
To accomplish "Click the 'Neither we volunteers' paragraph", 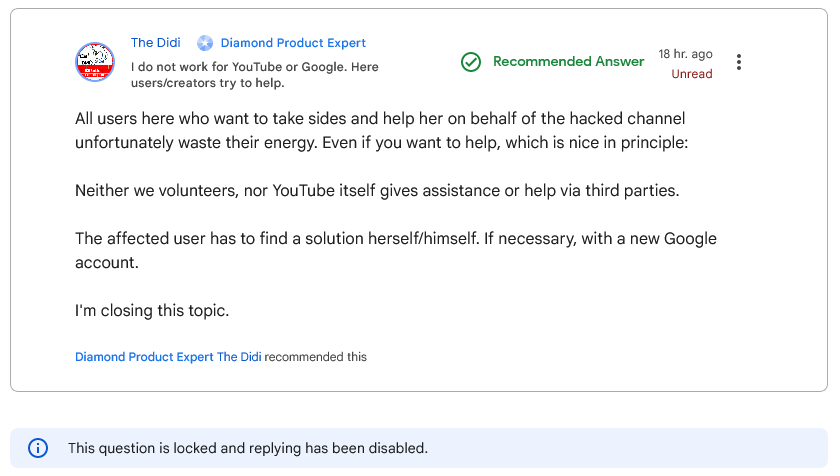I will point(377,191).
